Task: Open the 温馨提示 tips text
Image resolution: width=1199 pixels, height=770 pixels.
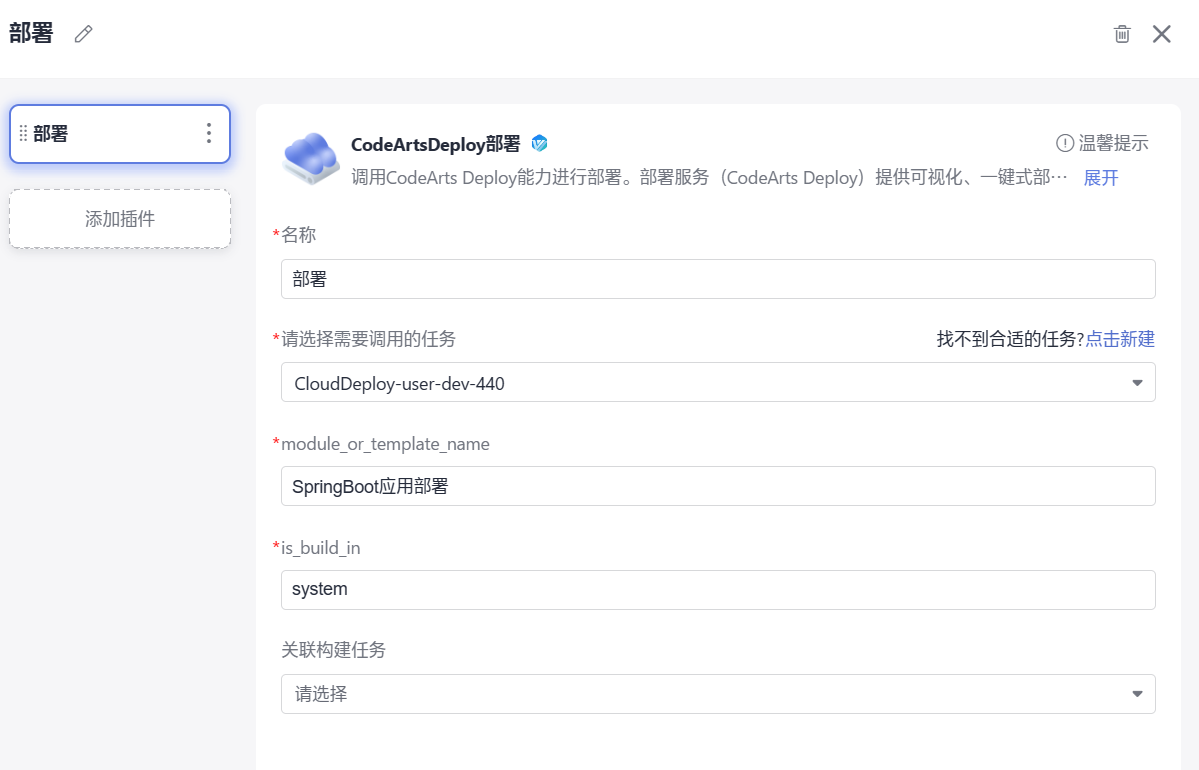Action: (1113, 143)
